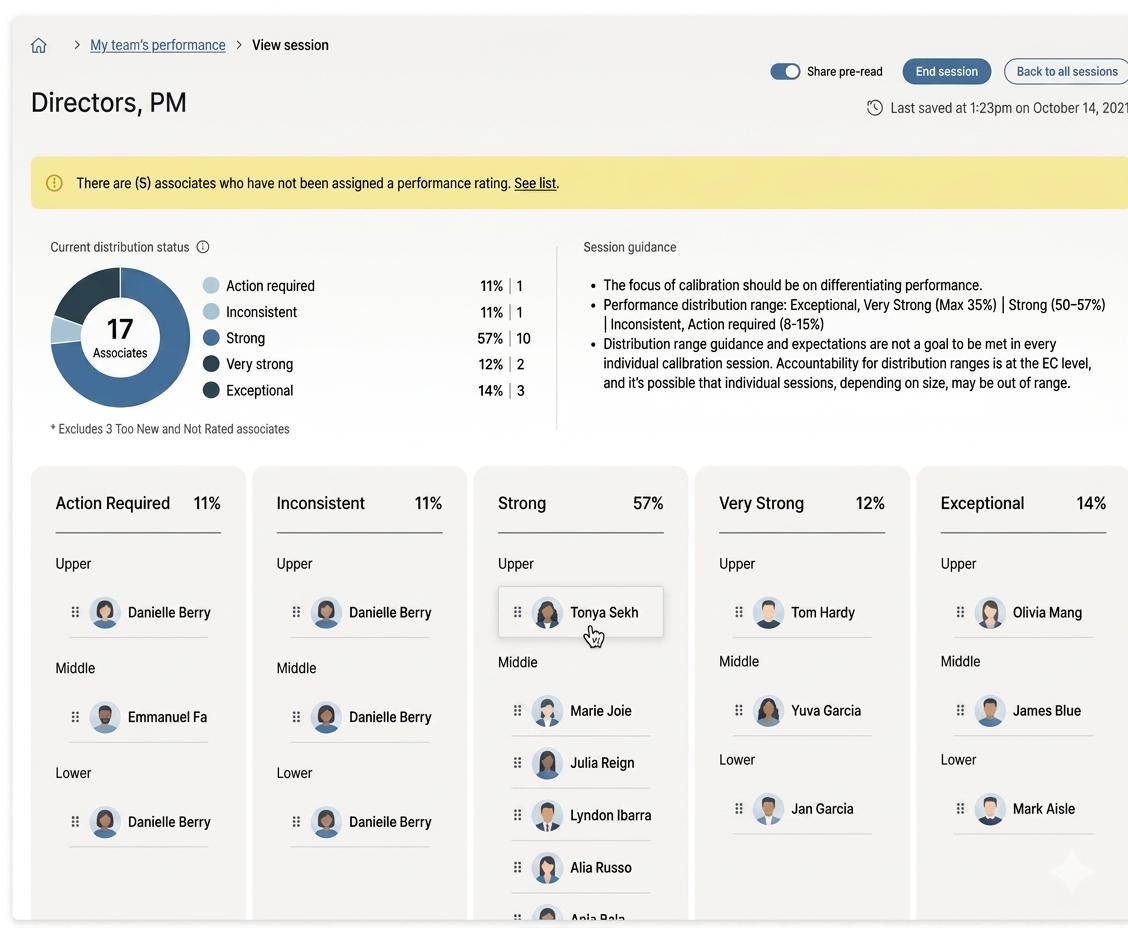Click drag handle beside James Blue

(960, 711)
